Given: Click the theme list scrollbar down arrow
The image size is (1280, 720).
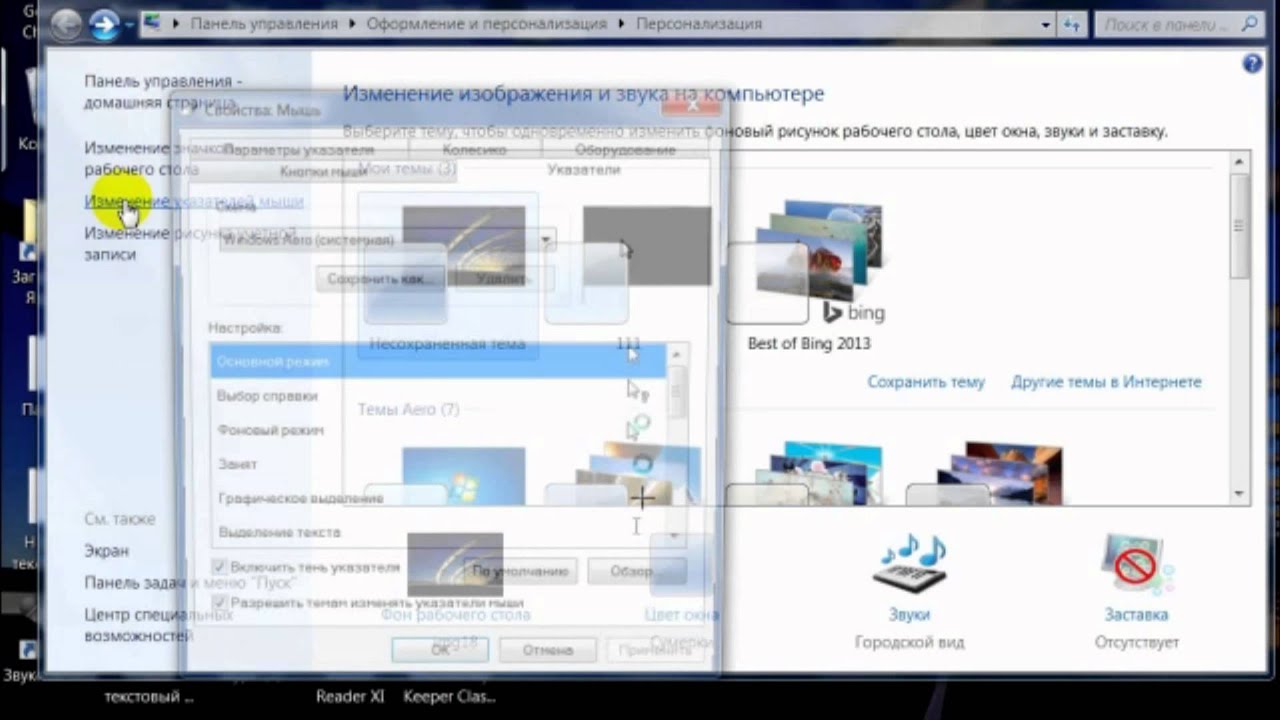Looking at the screenshot, I should [x=1240, y=494].
